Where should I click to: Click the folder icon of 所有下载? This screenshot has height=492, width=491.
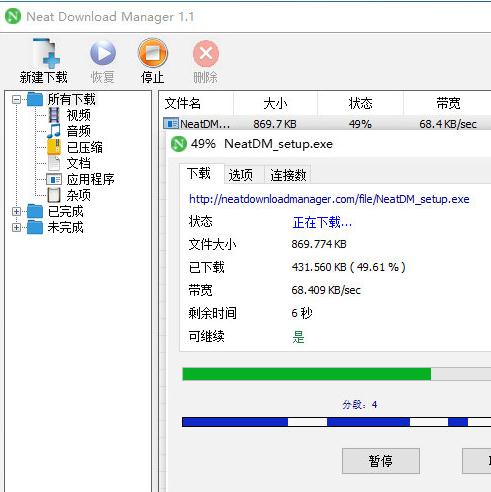click(x=35, y=99)
